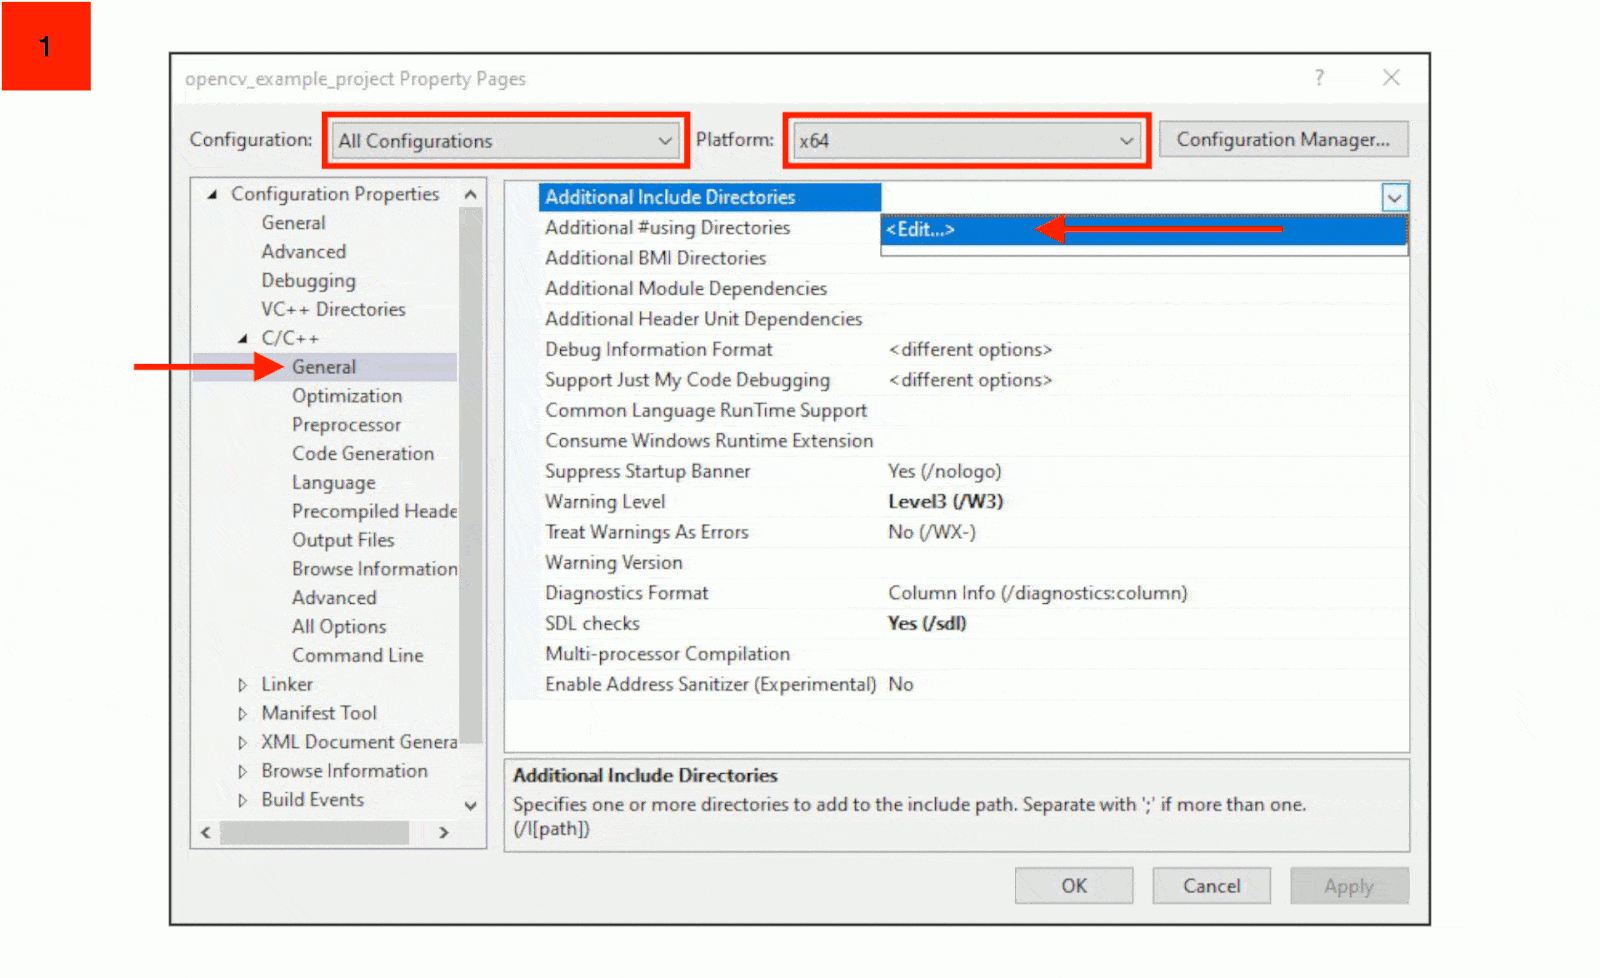Open the Configuration Manager dialog
Image resolution: width=1600 pixels, height=978 pixels.
(1283, 140)
